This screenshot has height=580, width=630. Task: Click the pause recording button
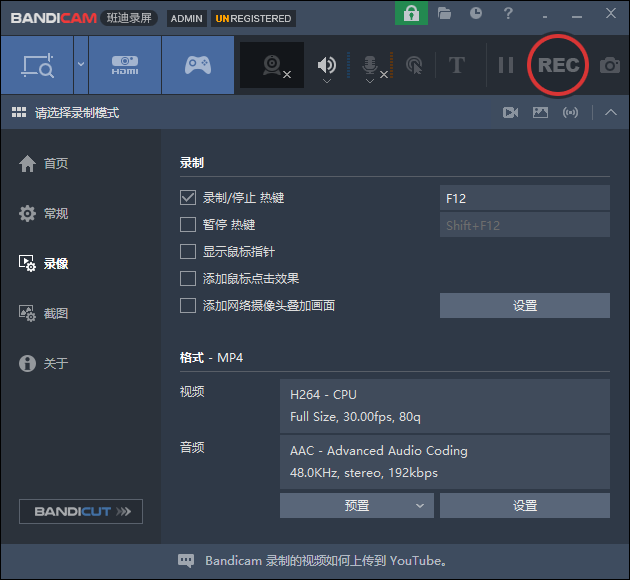[x=506, y=65]
